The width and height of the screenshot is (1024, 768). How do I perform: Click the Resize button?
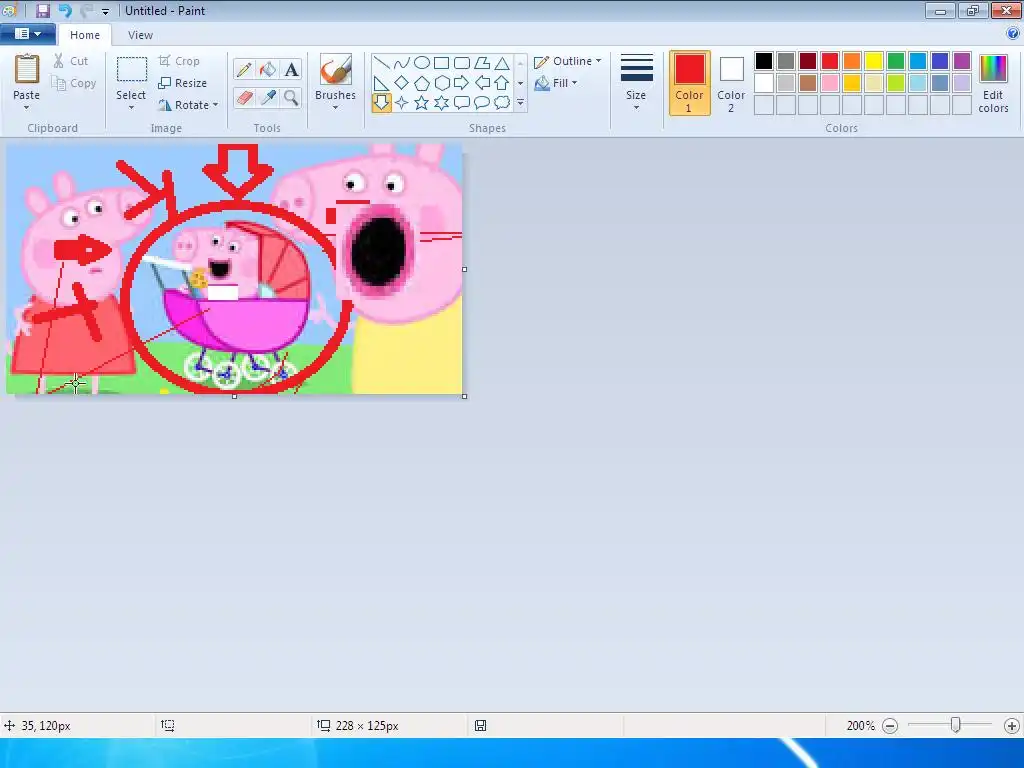[183, 83]
